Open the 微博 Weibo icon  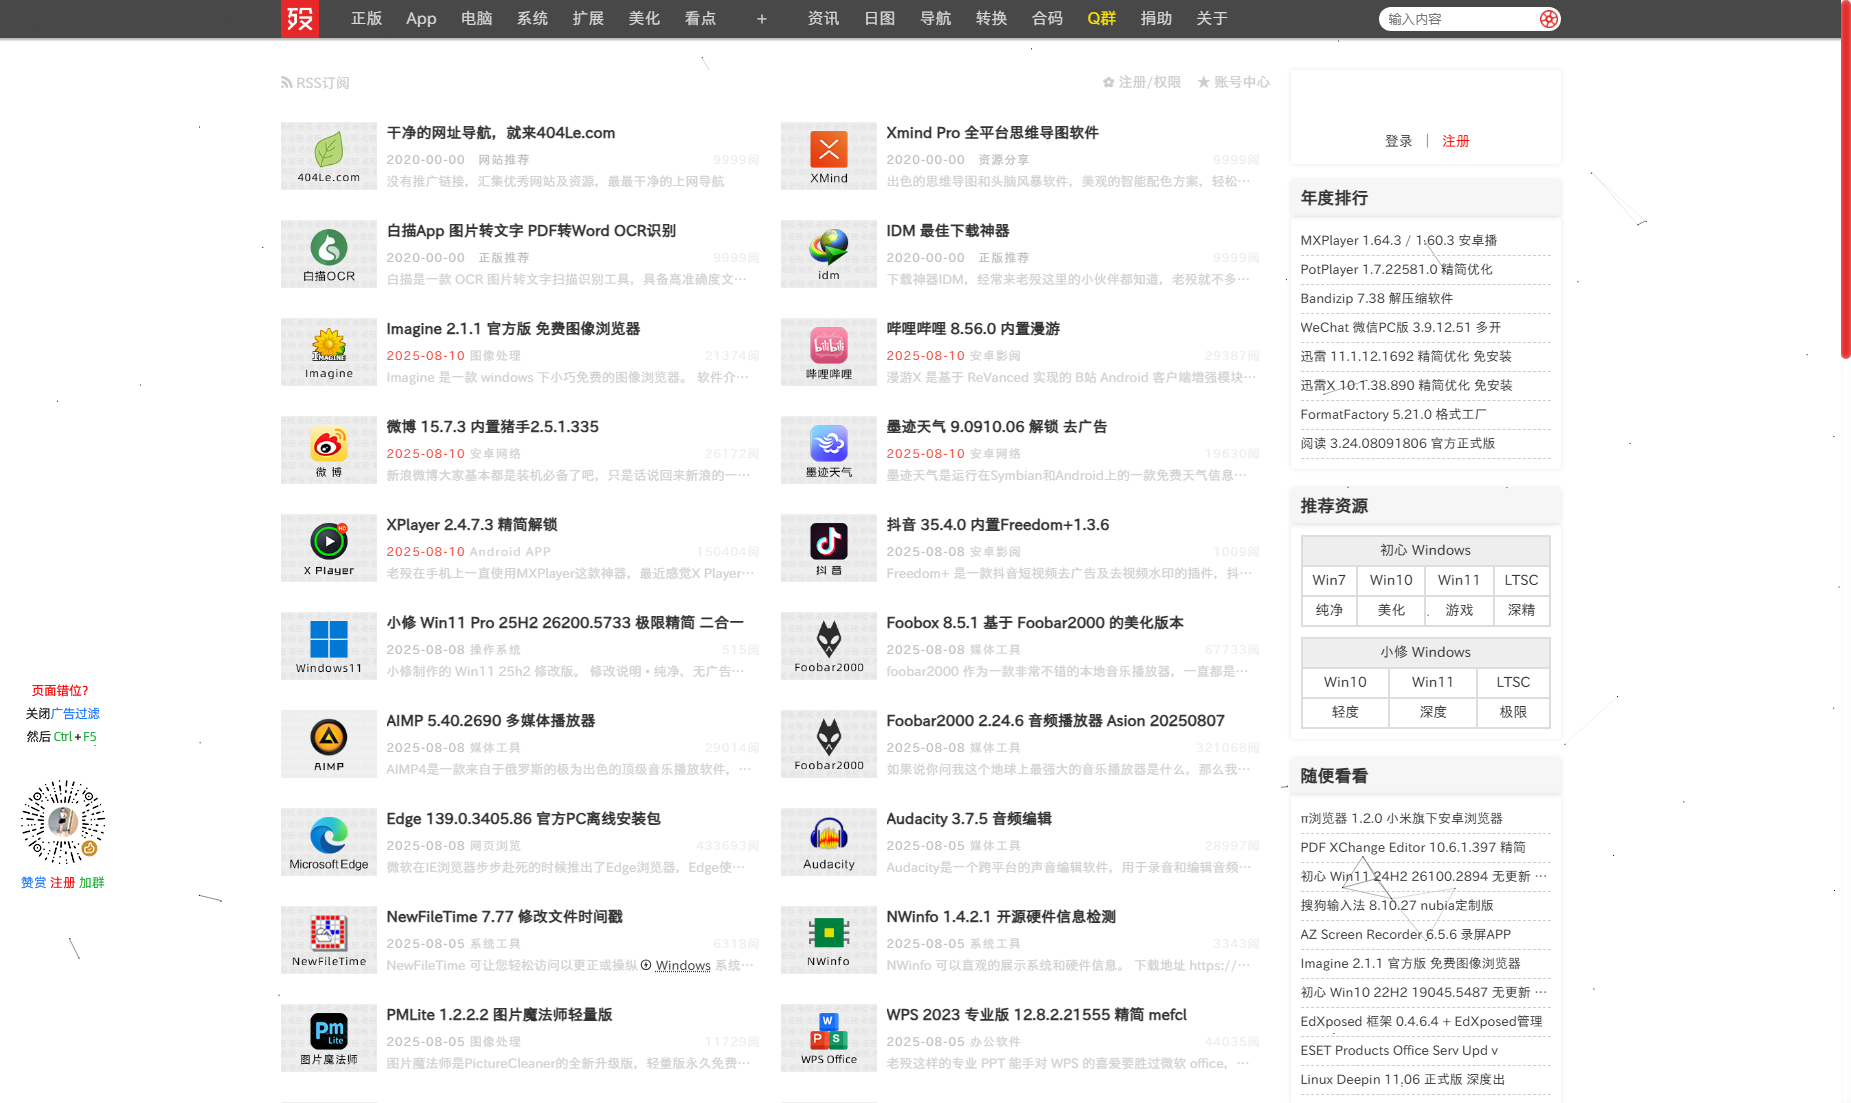coord(329,450)
